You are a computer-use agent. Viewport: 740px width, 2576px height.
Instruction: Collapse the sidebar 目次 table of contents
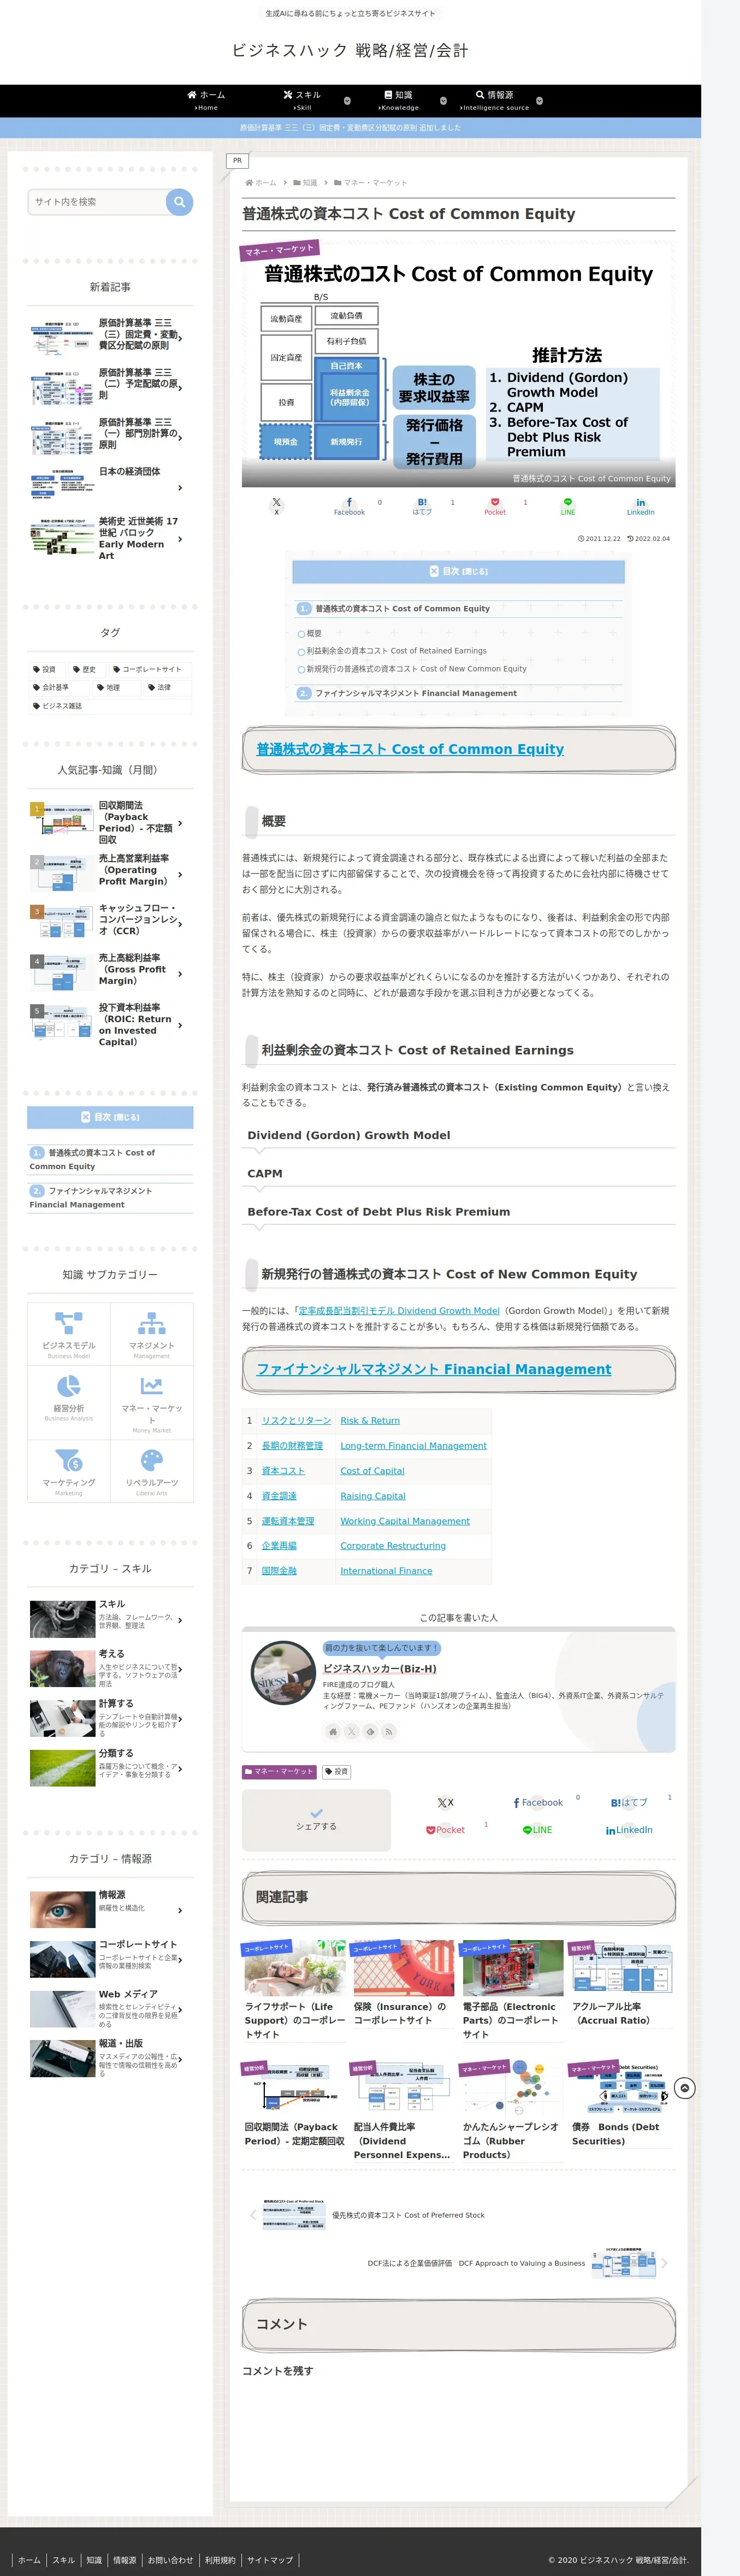tap(110, 1117)
